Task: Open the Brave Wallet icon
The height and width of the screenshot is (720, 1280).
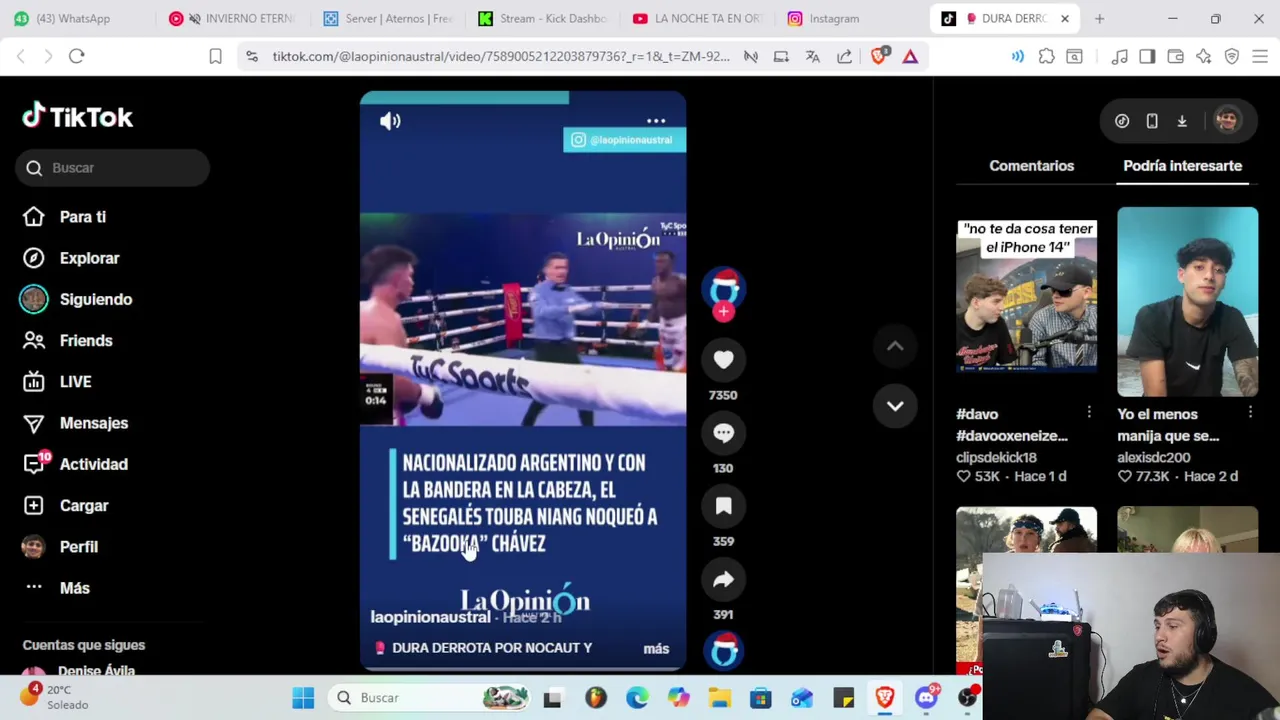Action: [1175, 57]
